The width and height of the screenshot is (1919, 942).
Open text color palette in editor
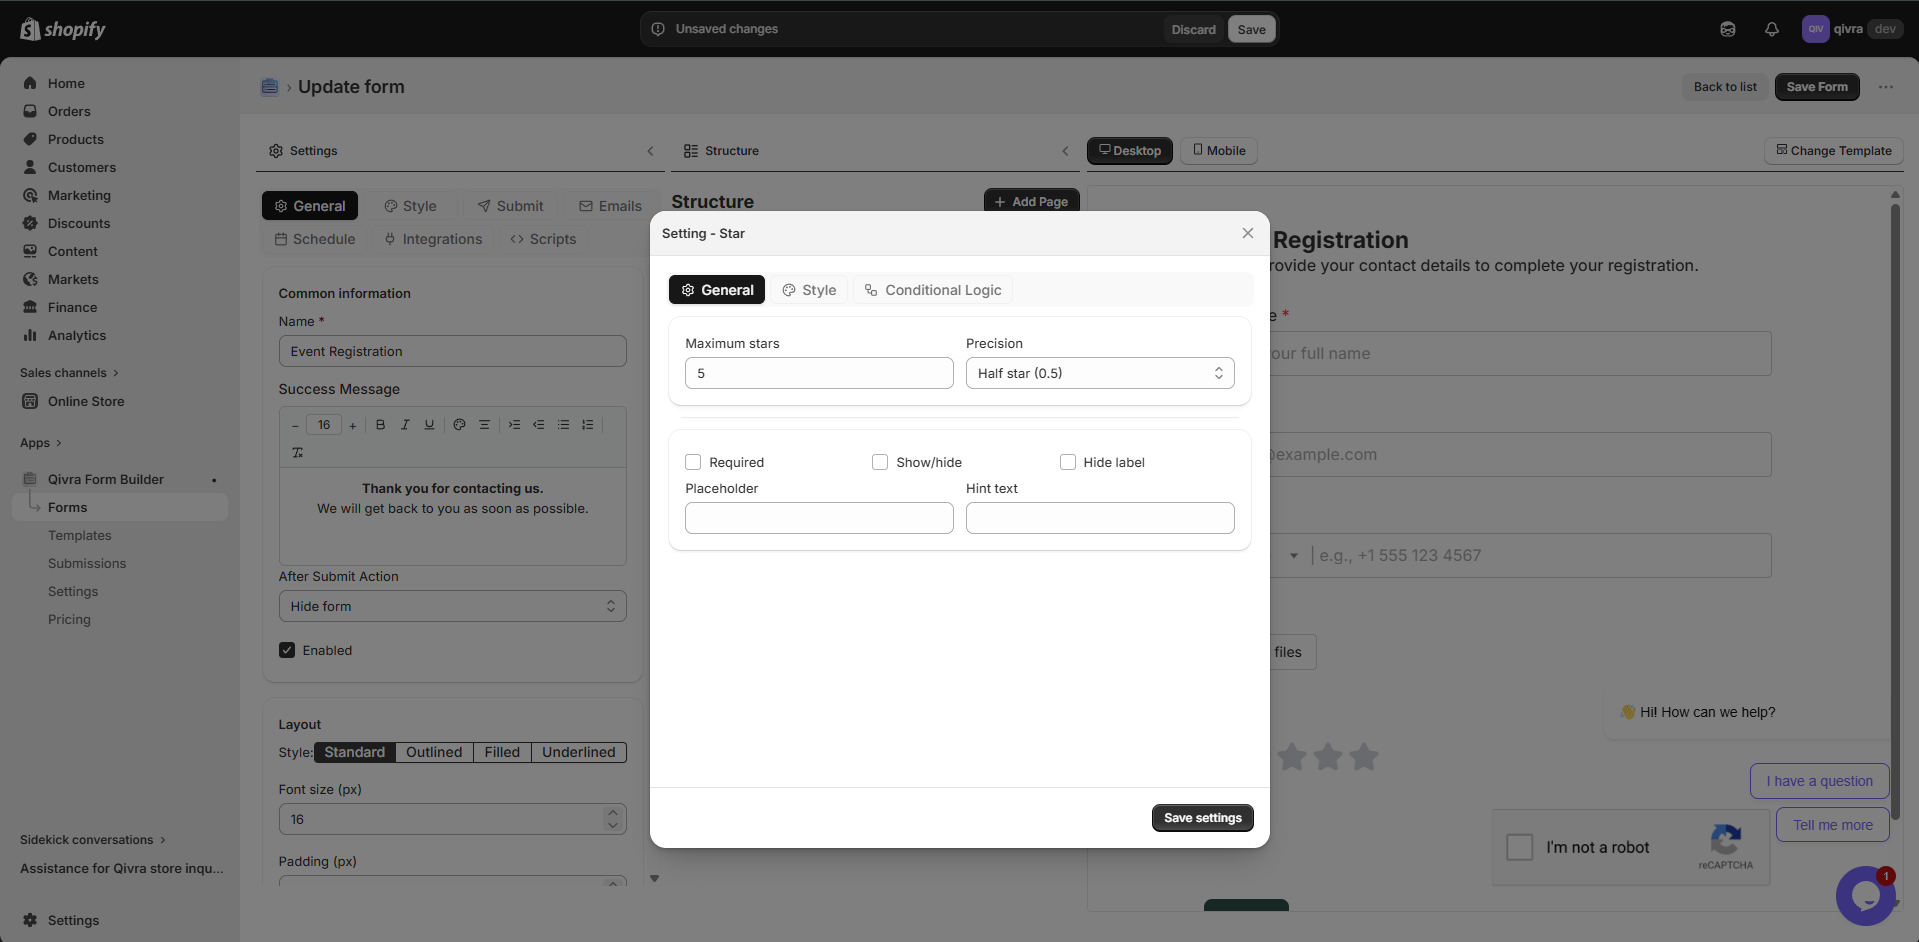[459, 425]
